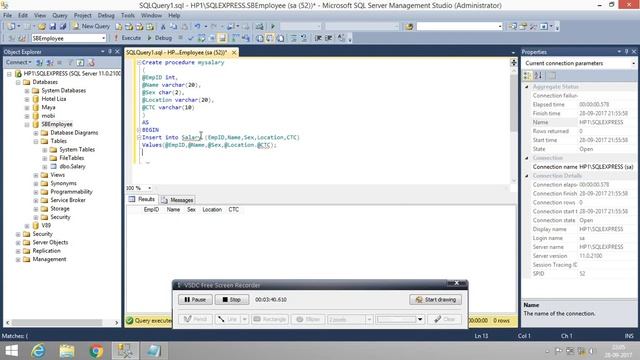
Task: Open the Windows Start button
Action: click(11, 351)
